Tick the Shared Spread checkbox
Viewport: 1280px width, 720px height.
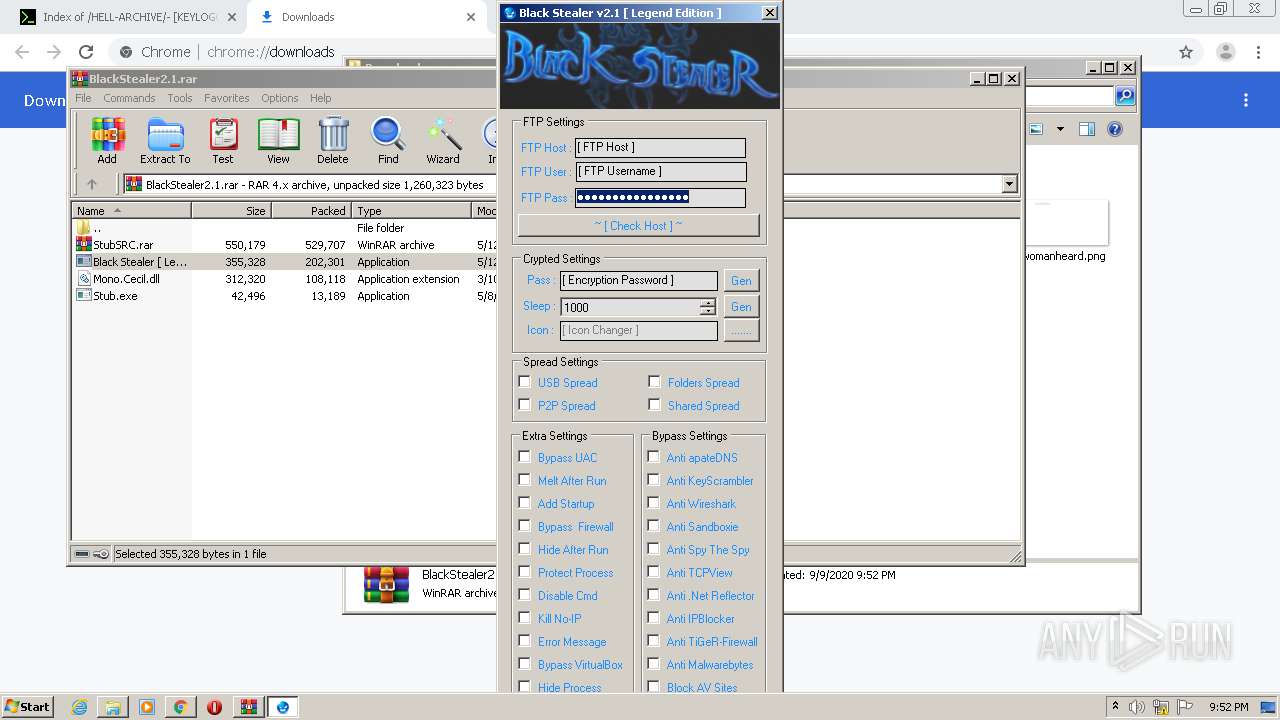tap(654, 405)
